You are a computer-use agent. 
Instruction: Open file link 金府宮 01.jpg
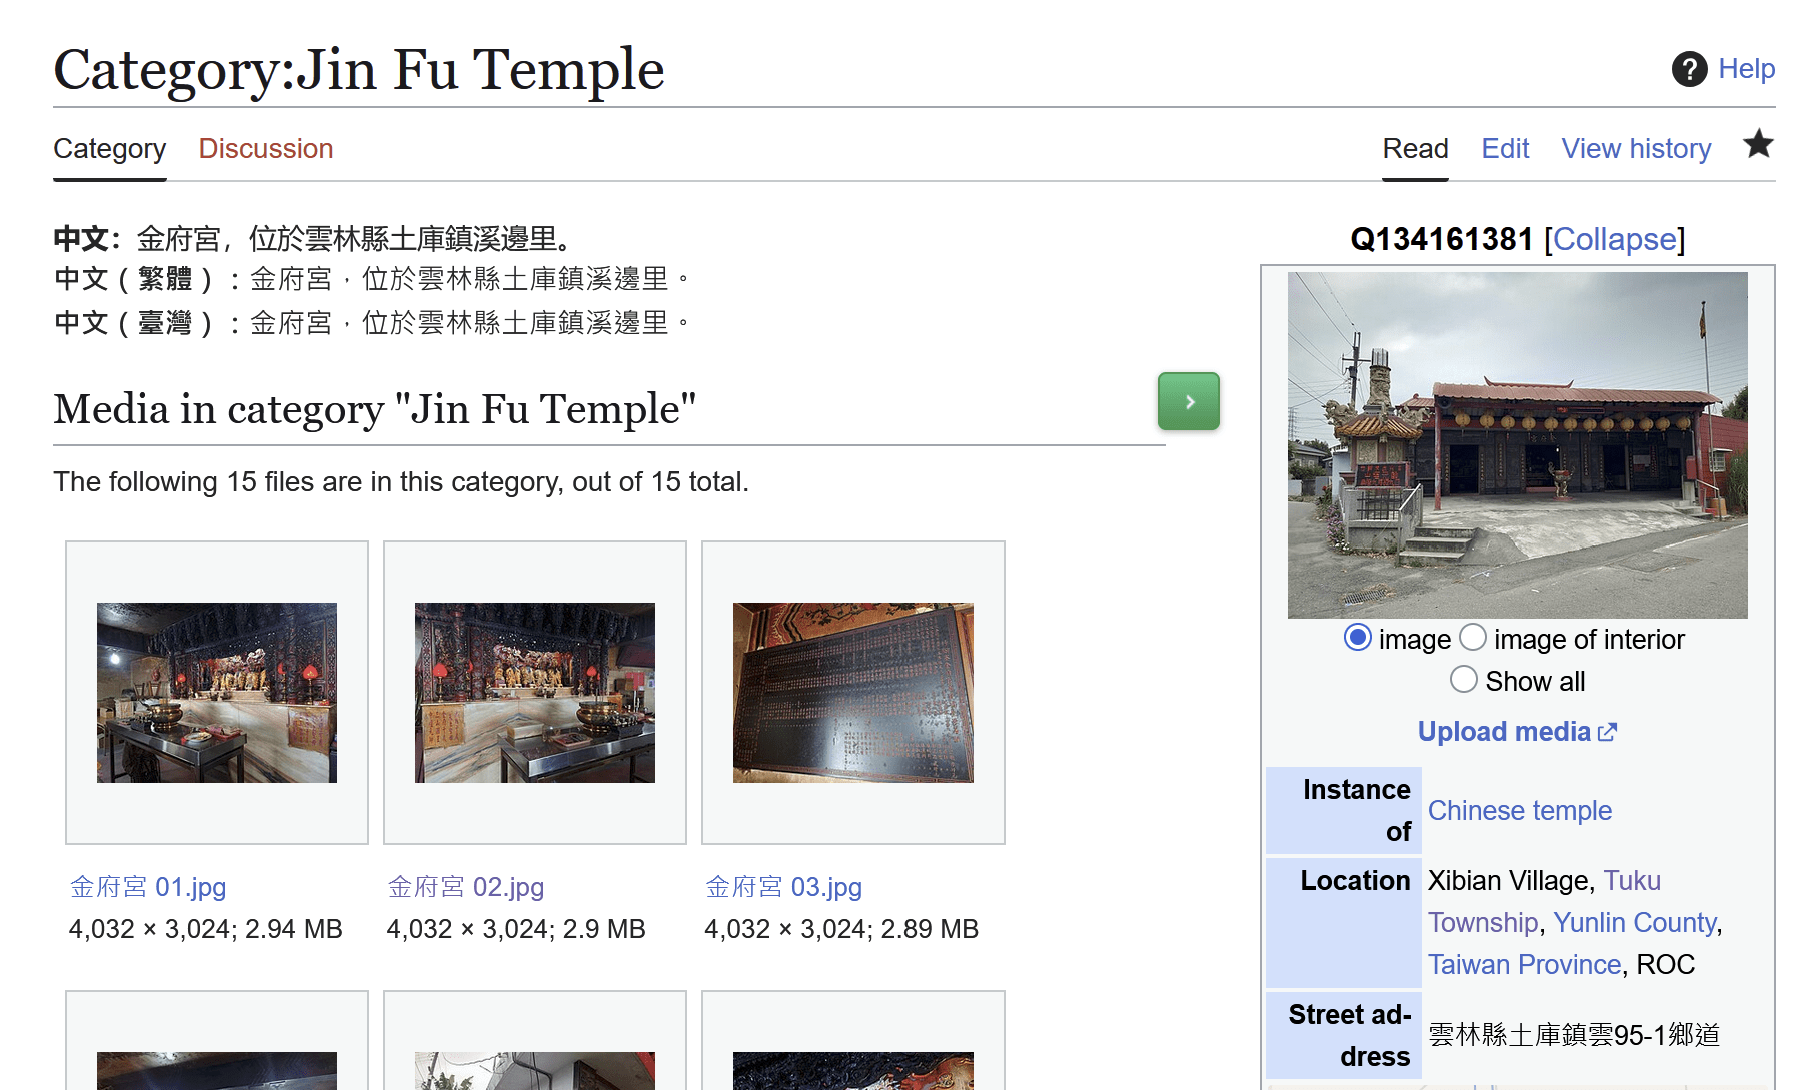[148, 887]
